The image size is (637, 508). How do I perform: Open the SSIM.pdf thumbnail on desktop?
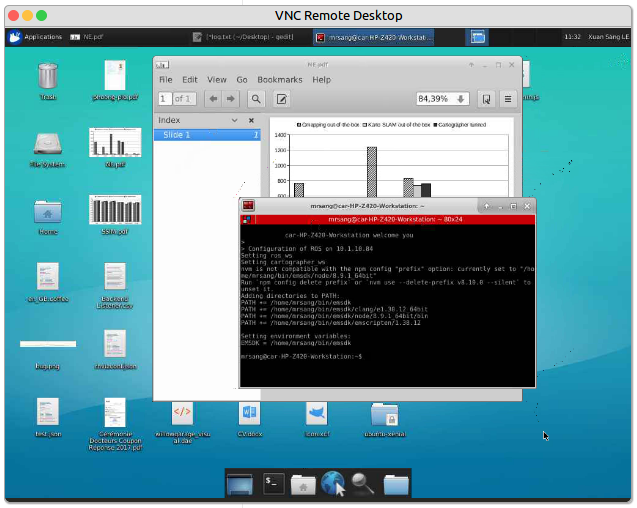point(115,215)
